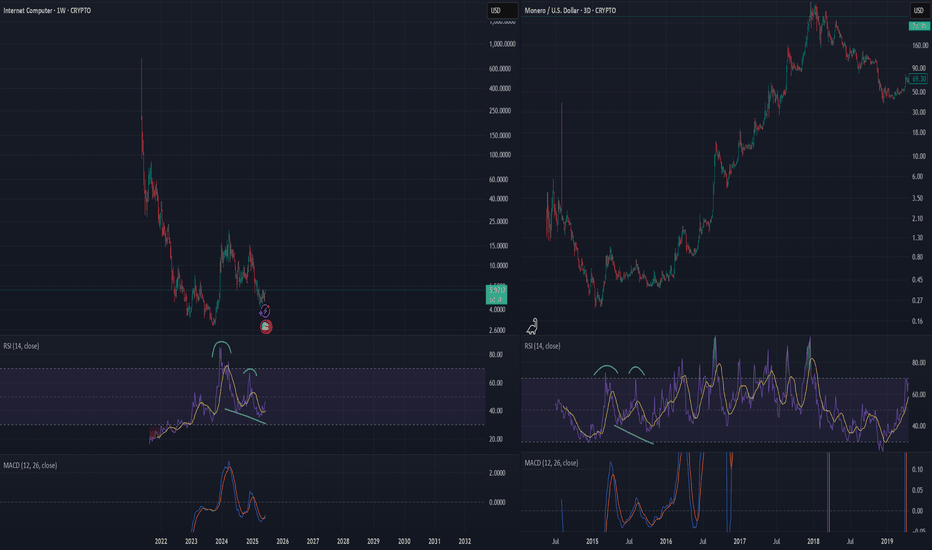Click the 3.50 label on Monero price scale
Screen dimensions: 932x550
click(918, 198)
